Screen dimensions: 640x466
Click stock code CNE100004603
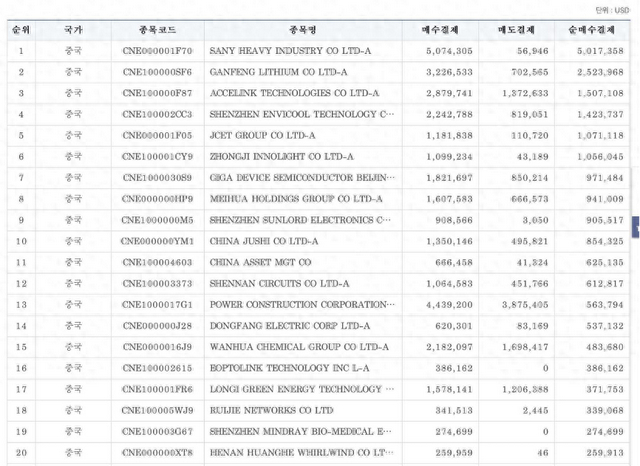click(x=158, y=262)
